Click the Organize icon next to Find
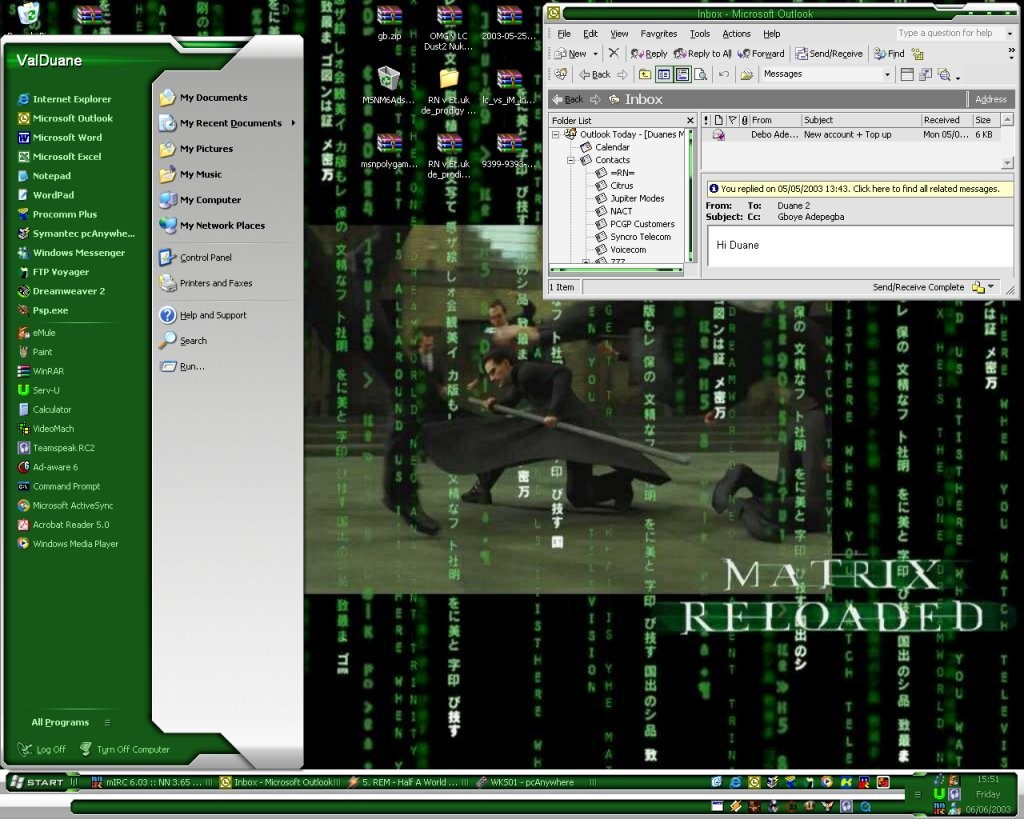The image size is (1024, 819). 918,54
